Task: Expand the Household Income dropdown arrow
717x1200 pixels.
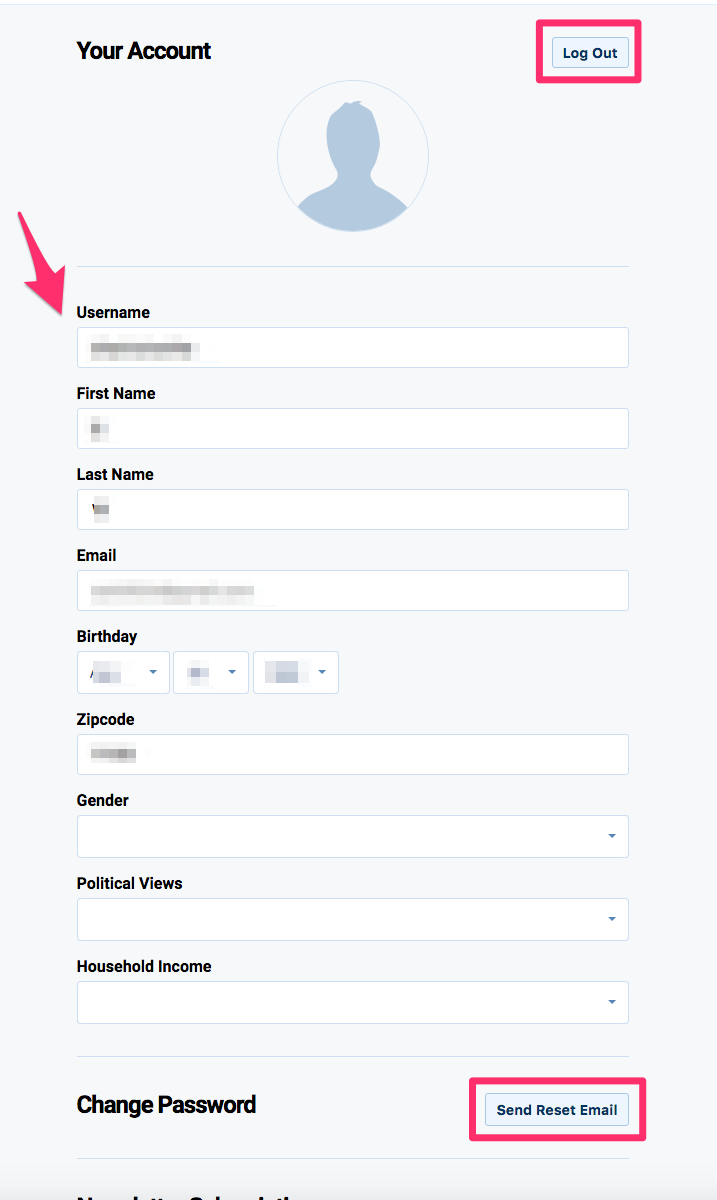Action: (x=612, y=1003)
